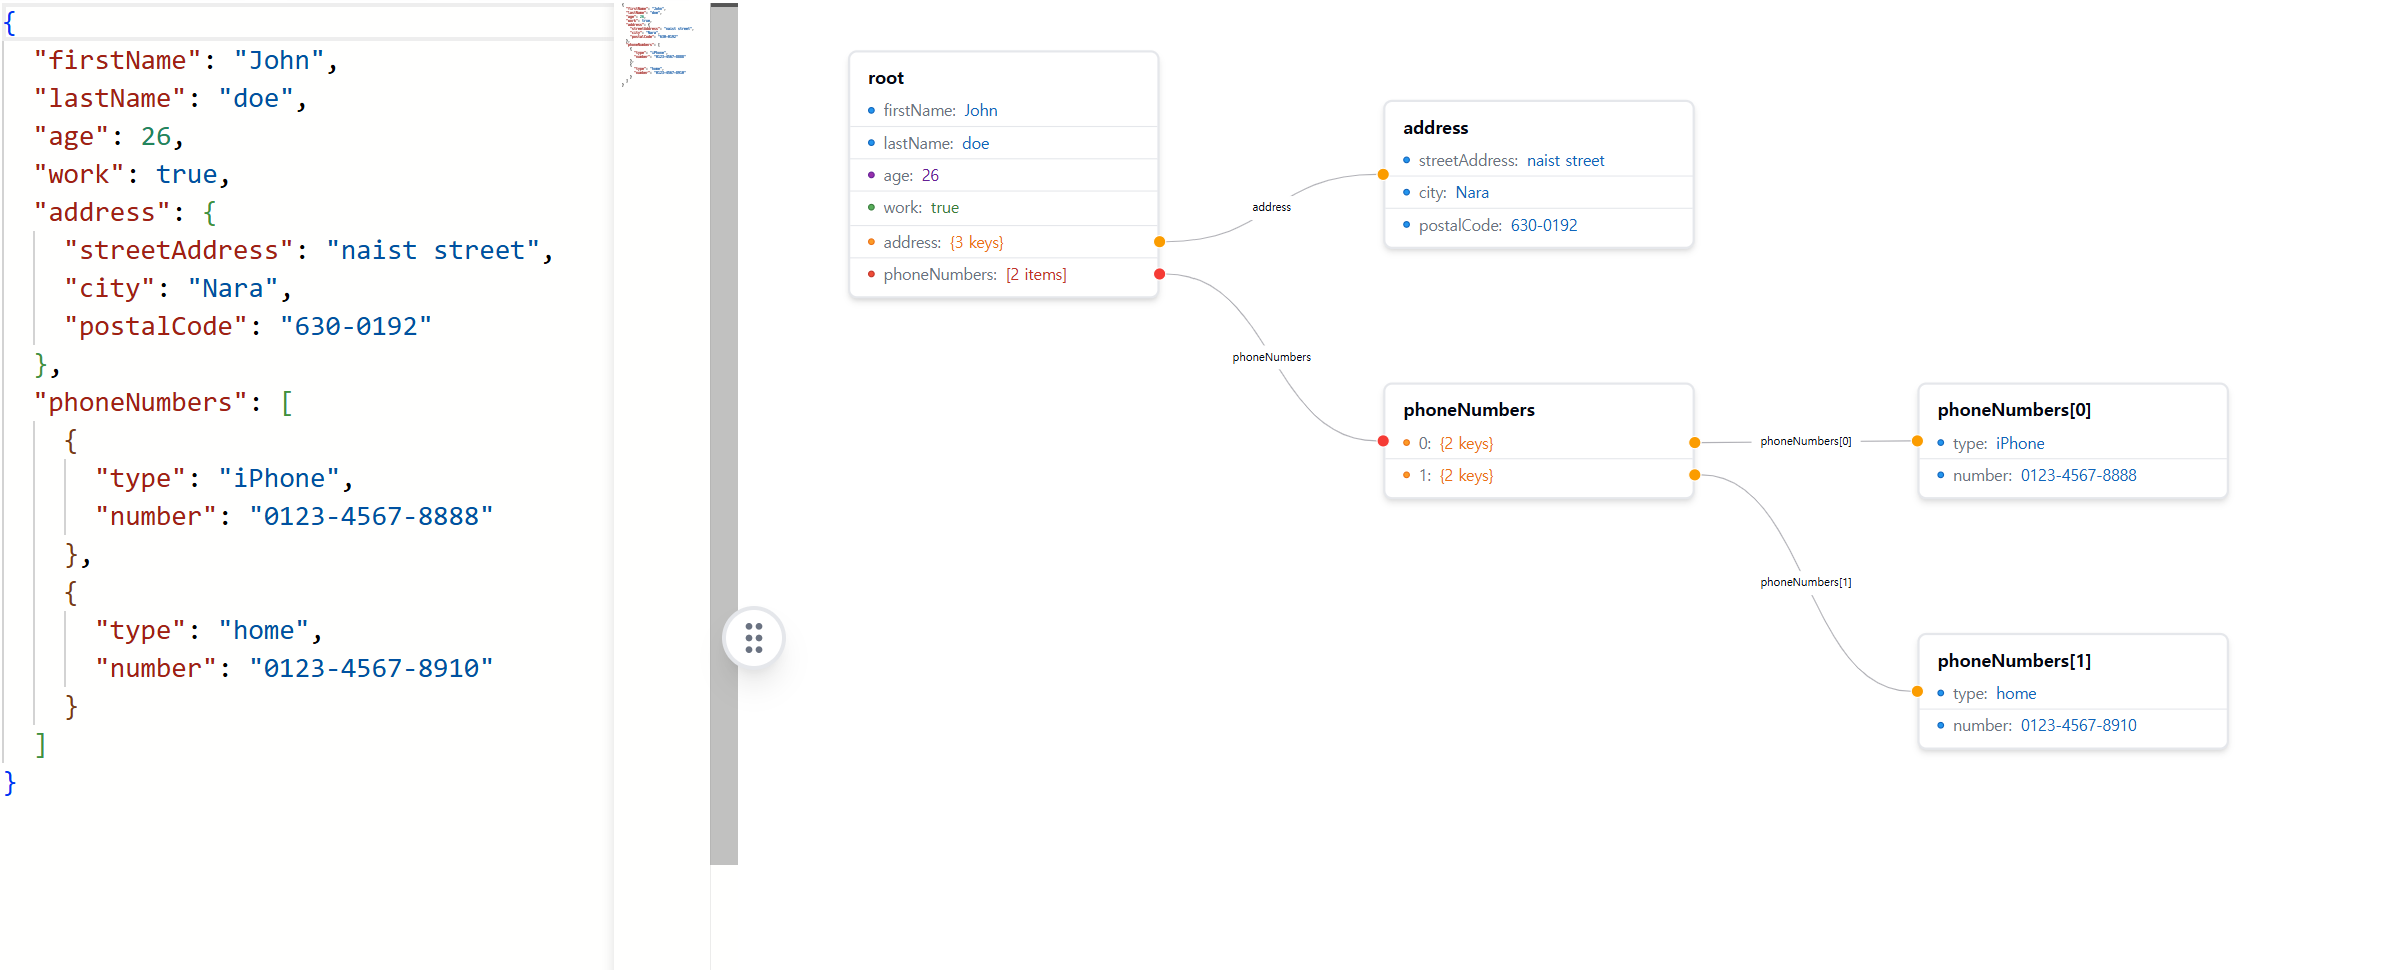Click the phoneNumbers[1] edge label

point(1805,582)
